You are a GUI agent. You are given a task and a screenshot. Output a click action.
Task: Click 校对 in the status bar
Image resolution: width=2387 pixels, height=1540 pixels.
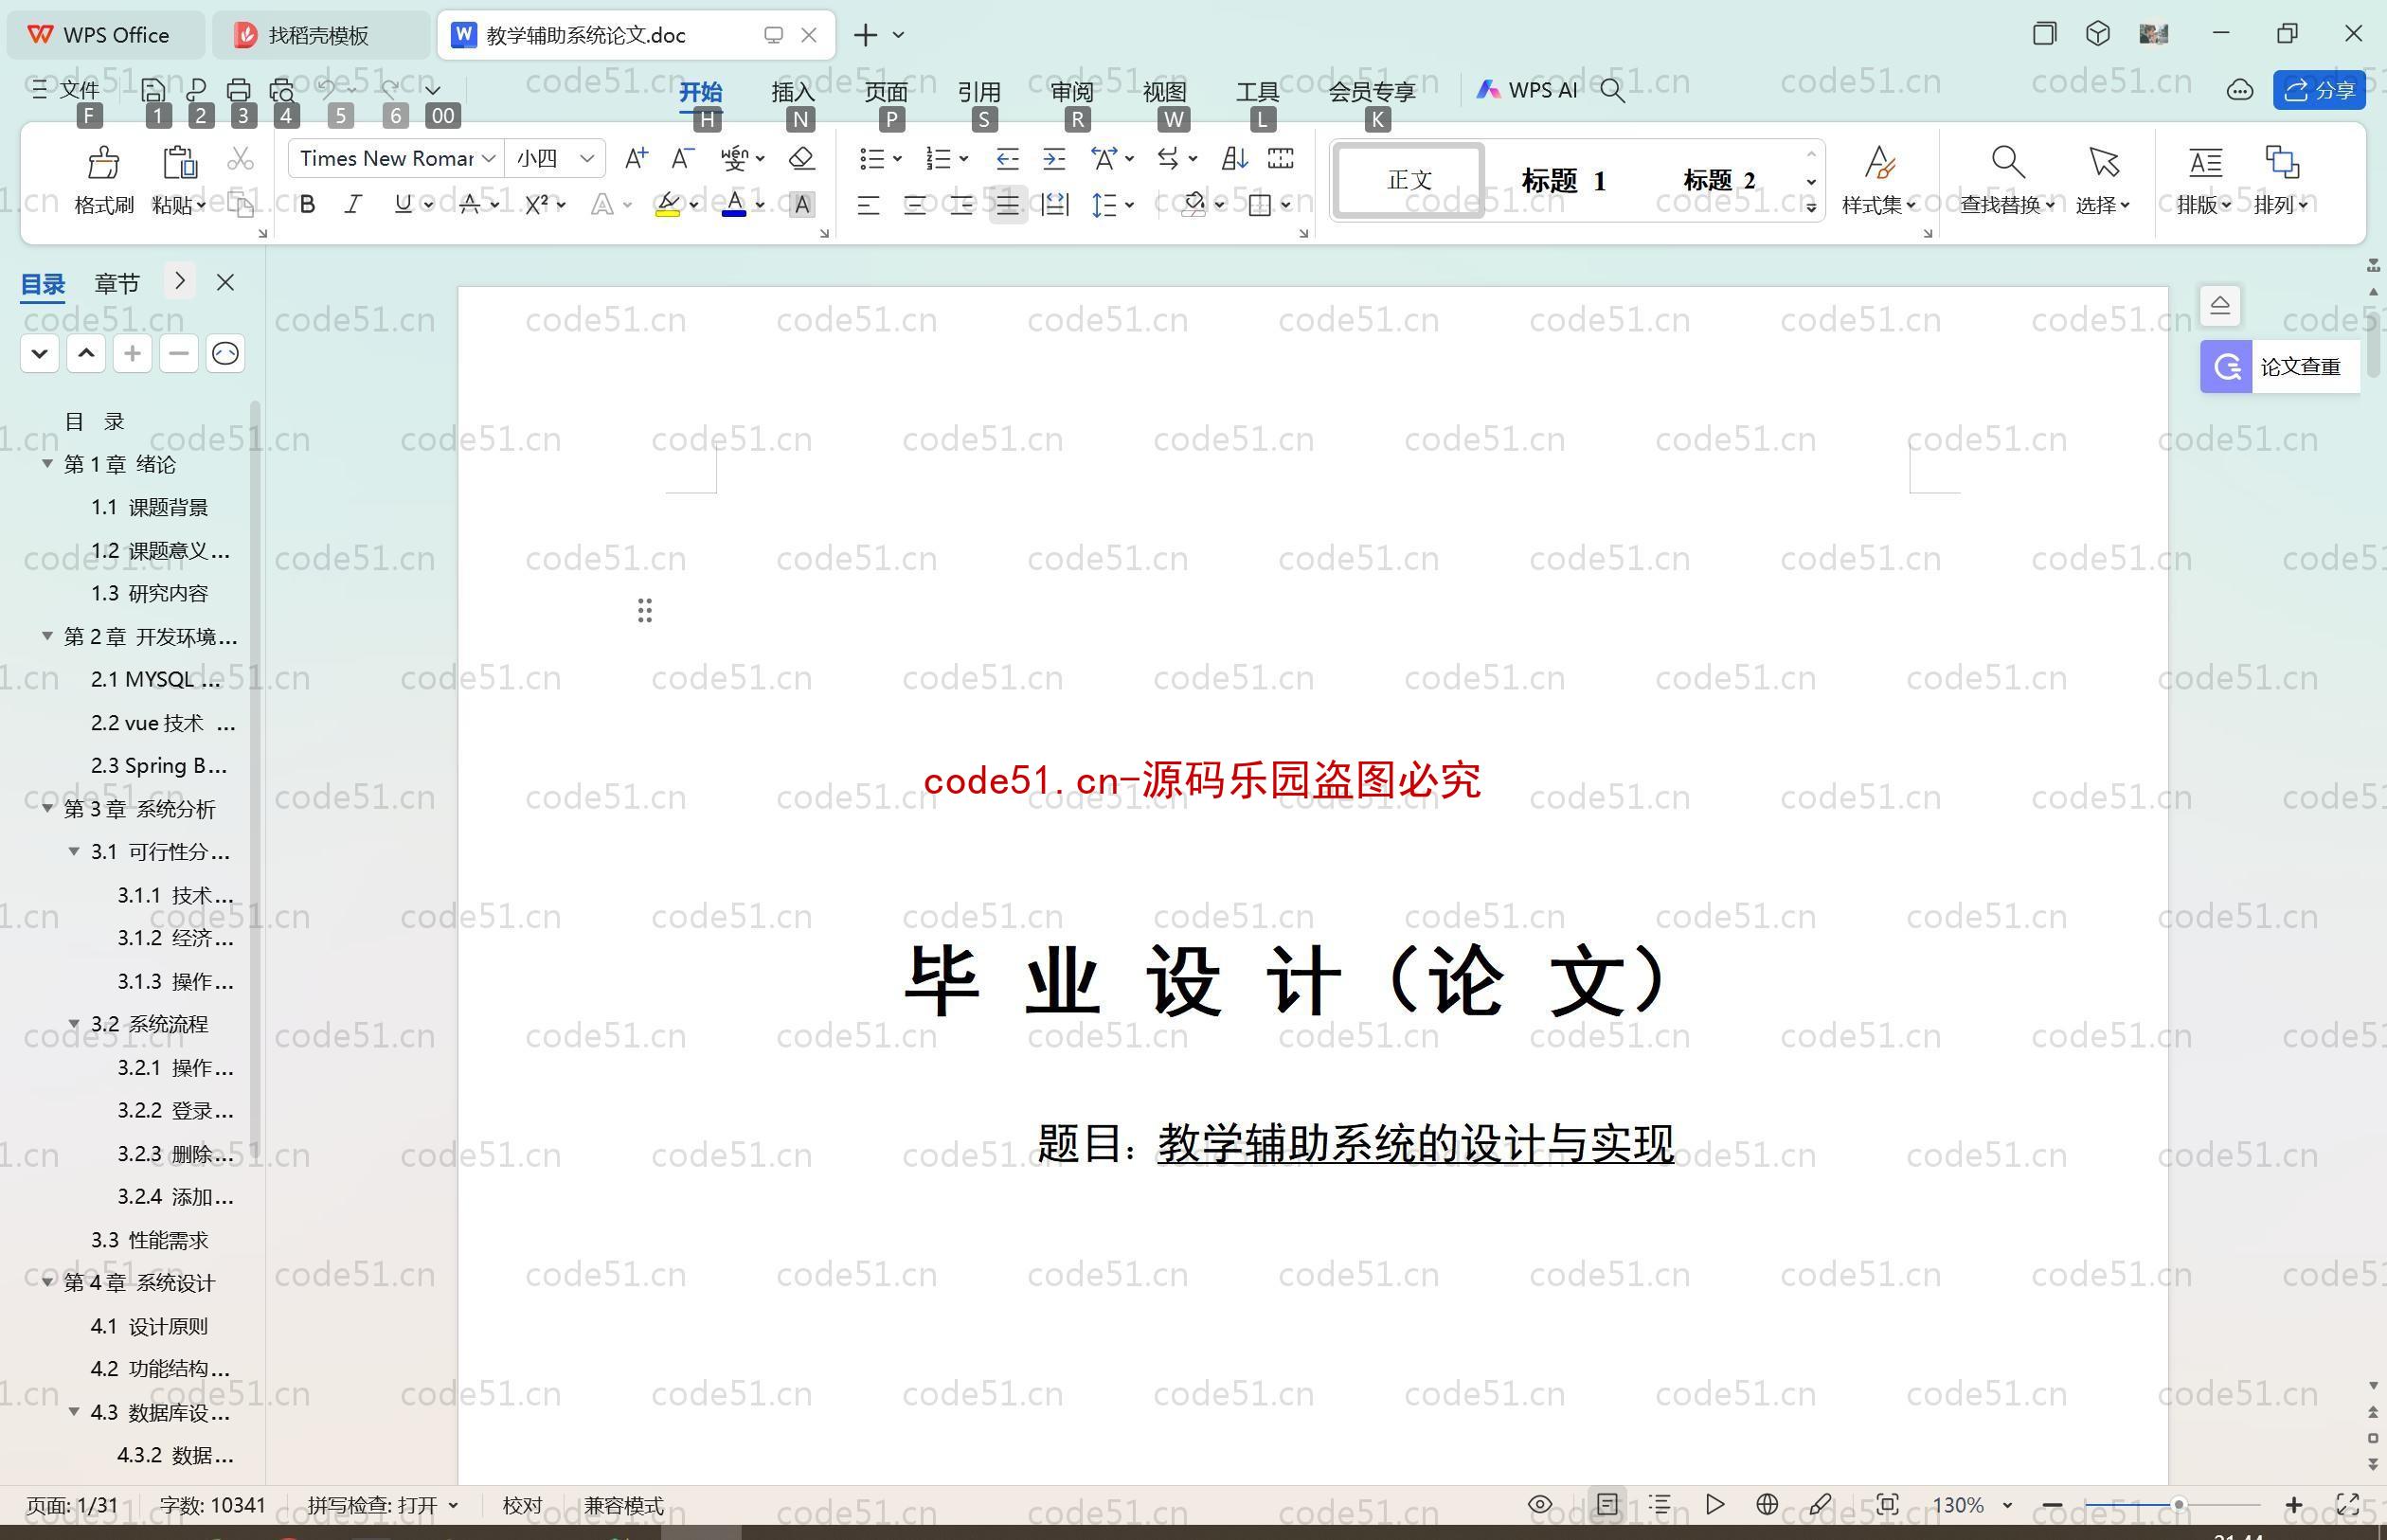pos(522,1505)
